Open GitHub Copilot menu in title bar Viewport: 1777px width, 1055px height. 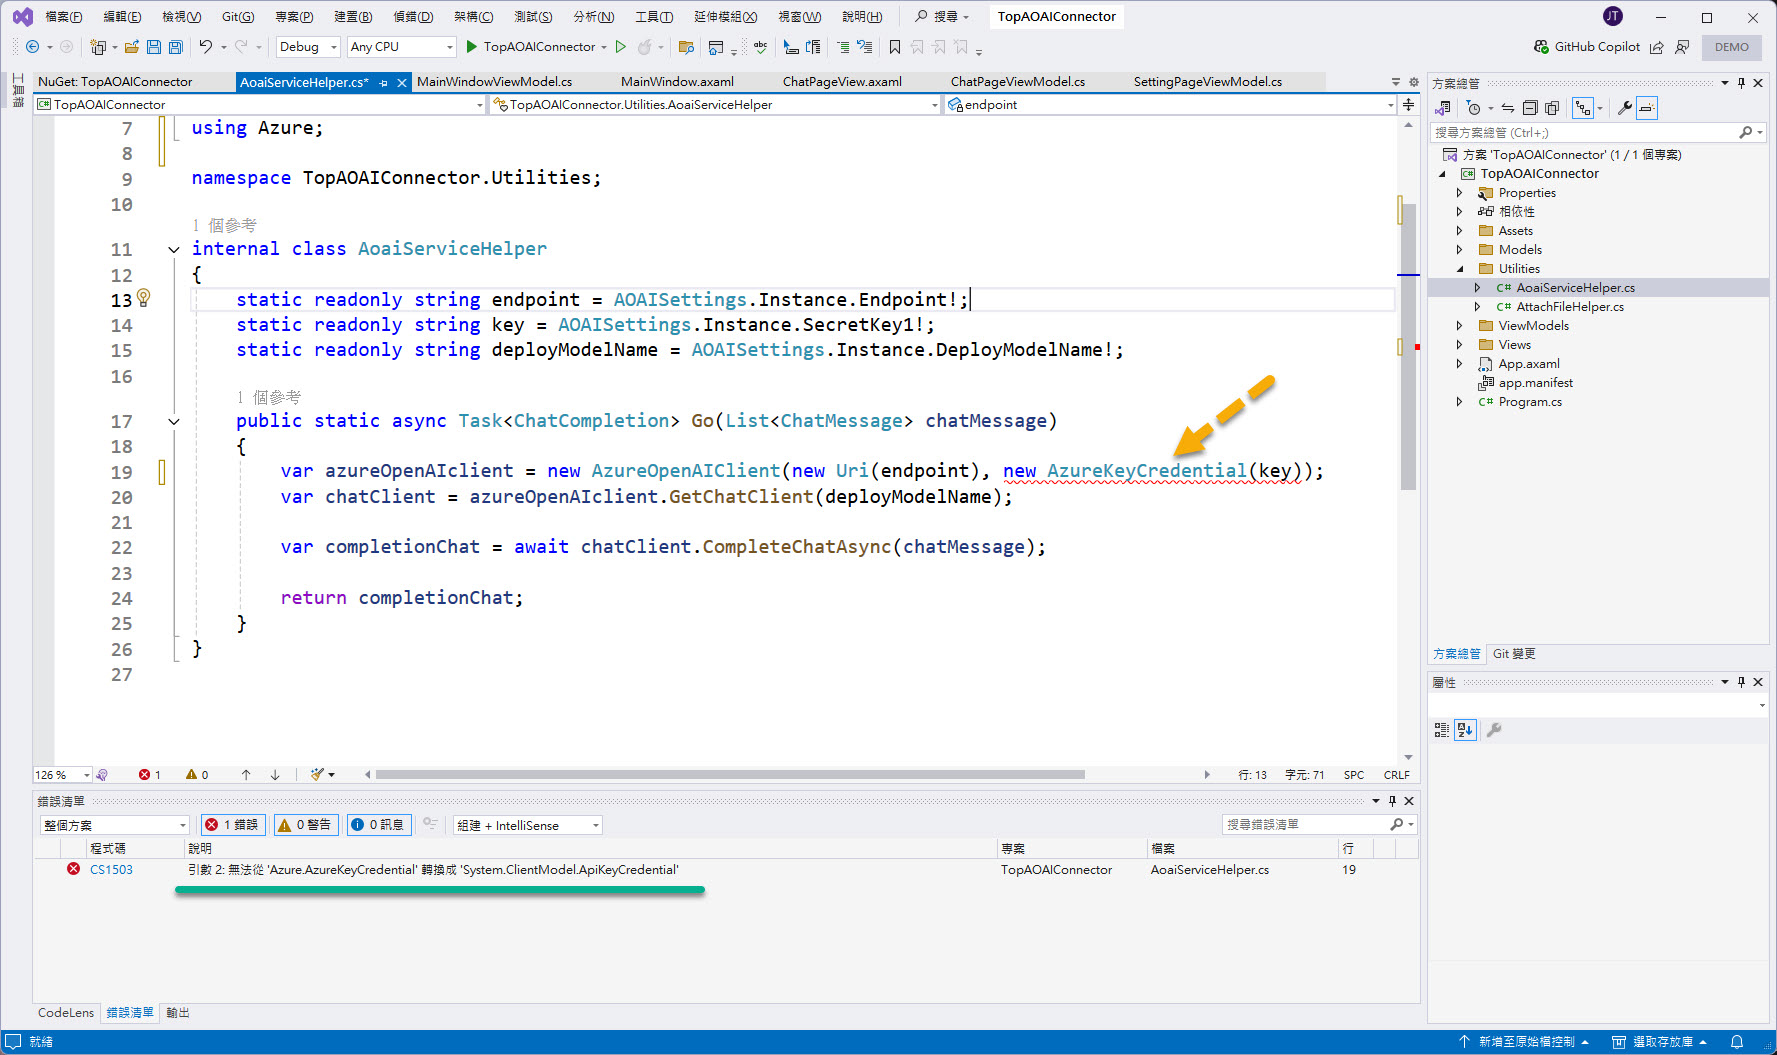1587,47
